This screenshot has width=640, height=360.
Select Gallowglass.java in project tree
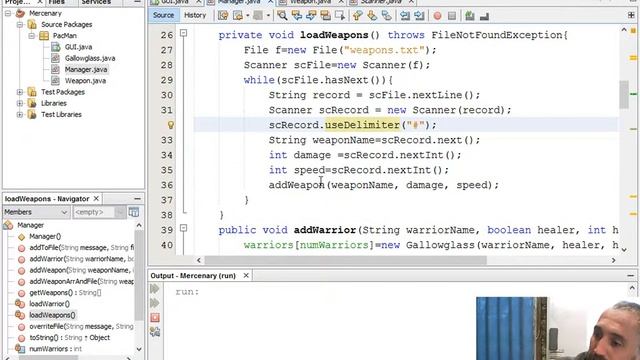pyautogui.click(x=90, y=58)
